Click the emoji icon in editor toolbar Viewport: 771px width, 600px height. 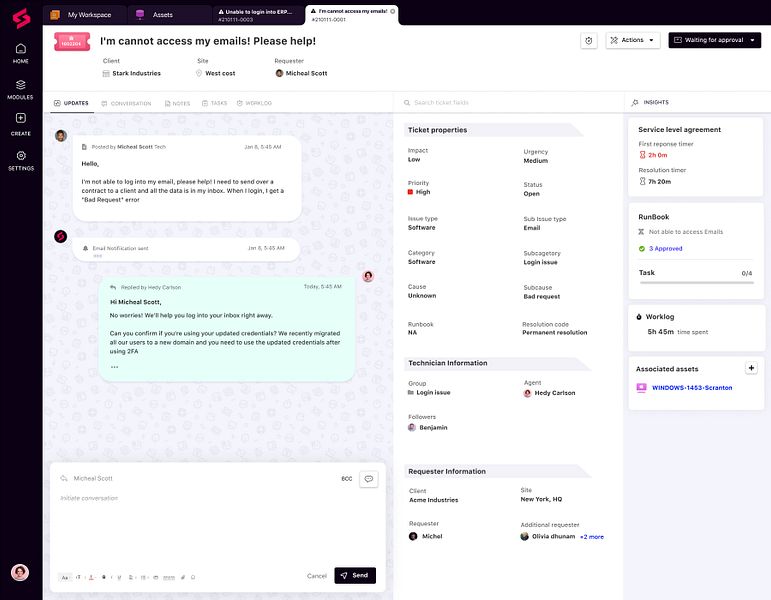[193, 577]
